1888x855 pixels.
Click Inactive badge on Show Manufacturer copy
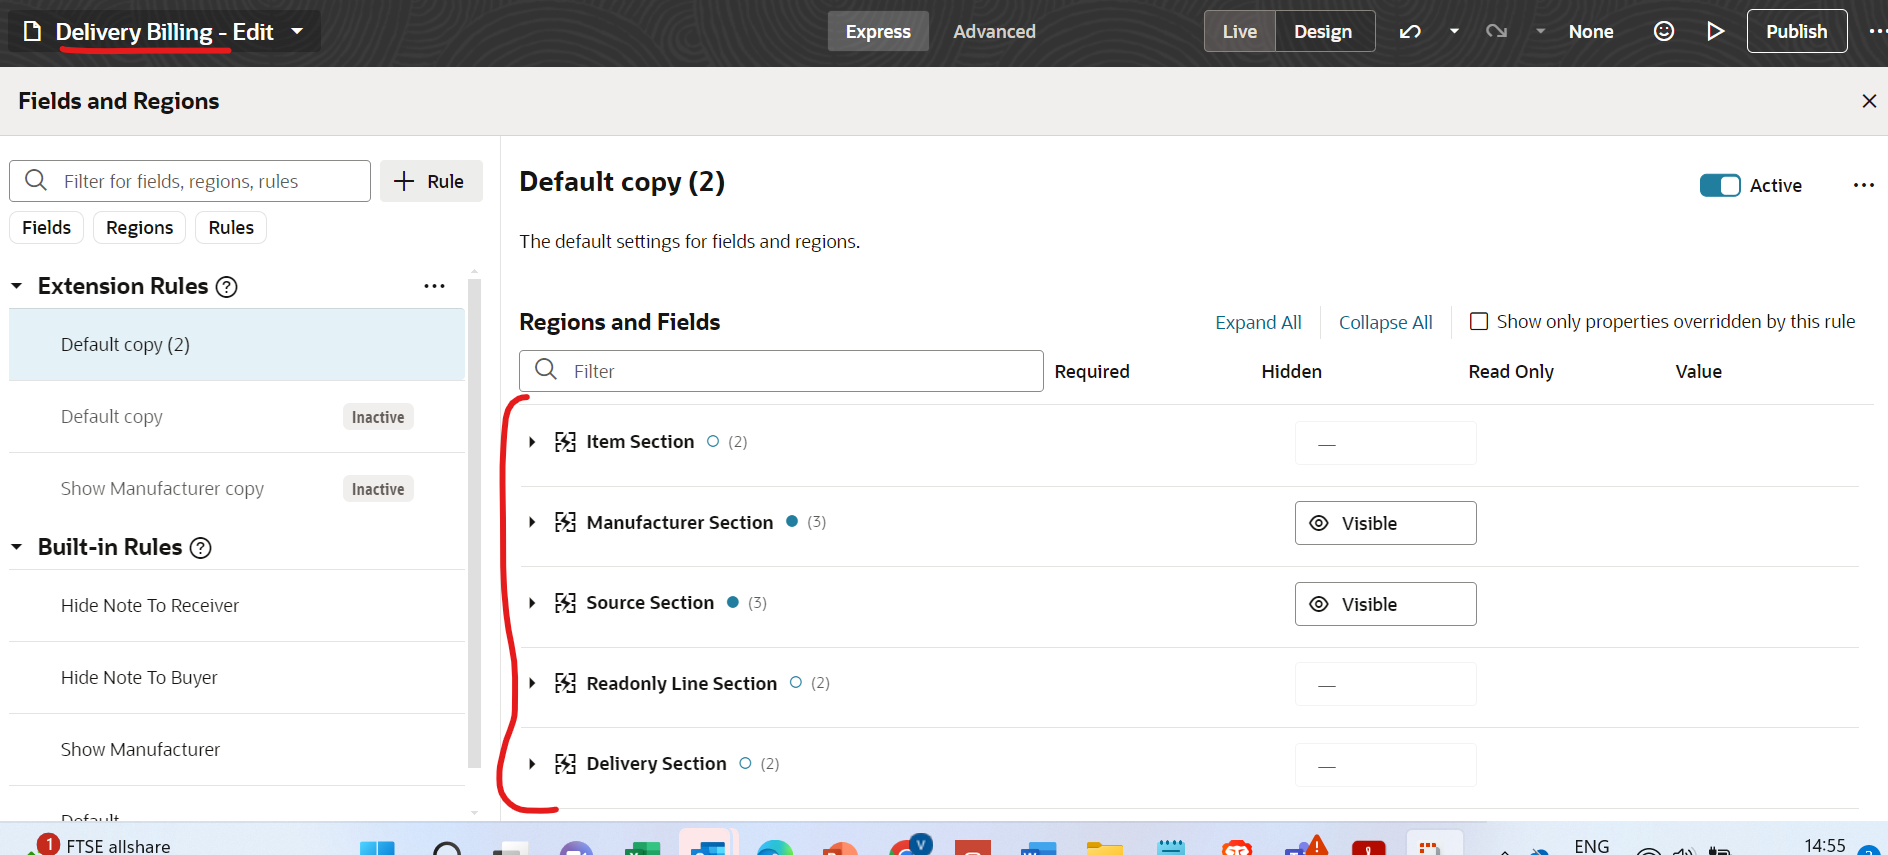pyautogui.click(x=378, y=489)
